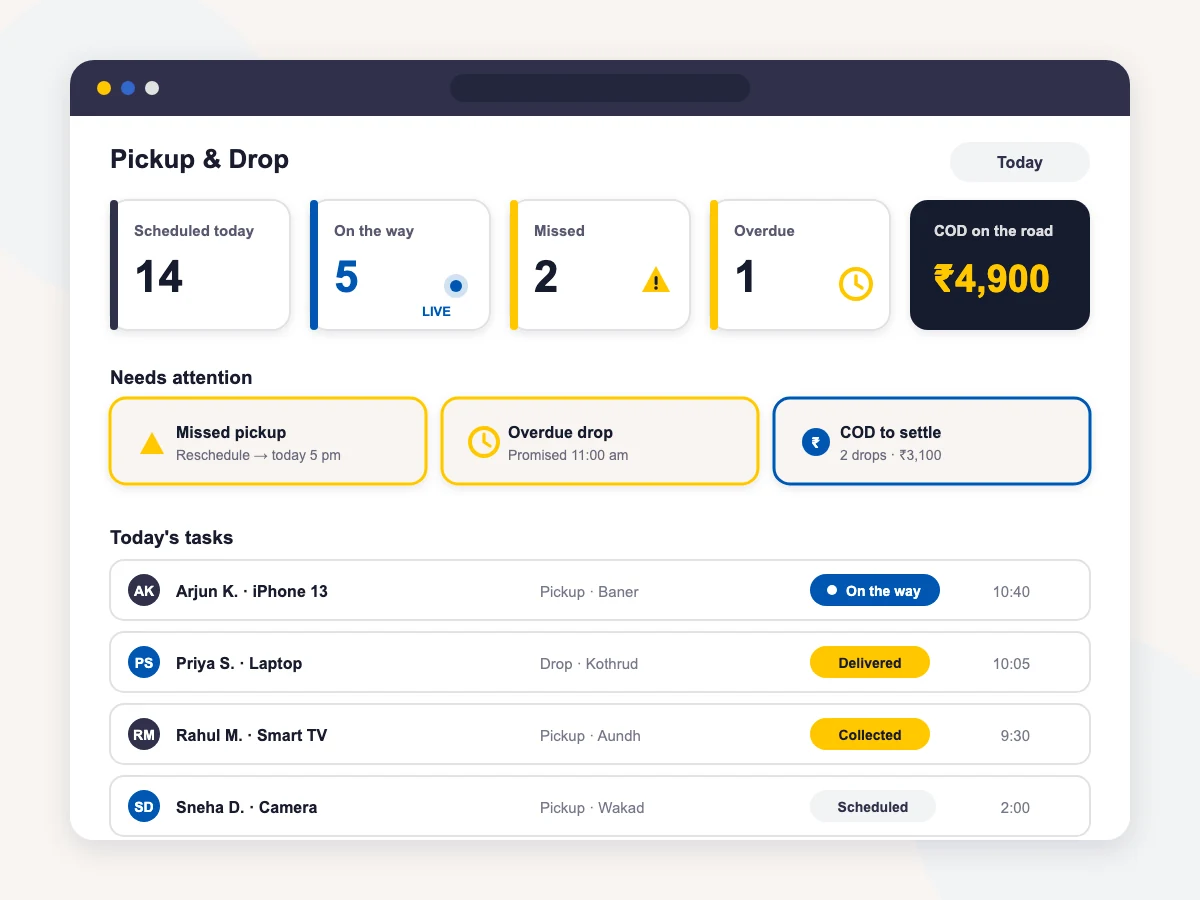Click the Delivered status badge
The width and height of the screenshot is (1200, 900).
tap(870, 662)
